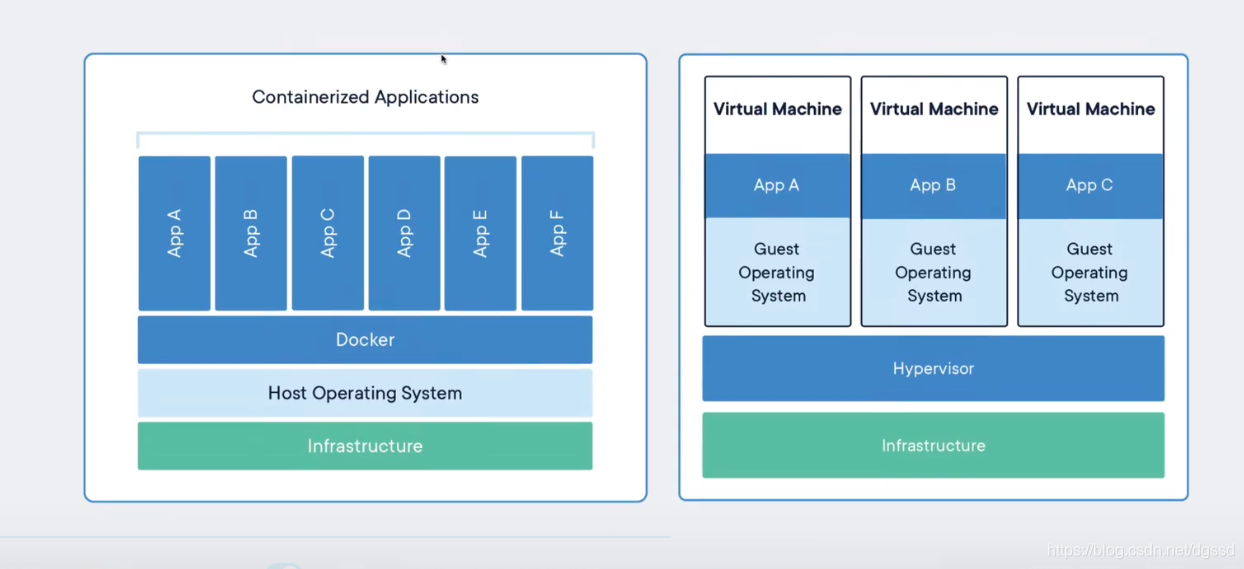Select the App C block inside the Virtual Machine

coord(1091,185)
